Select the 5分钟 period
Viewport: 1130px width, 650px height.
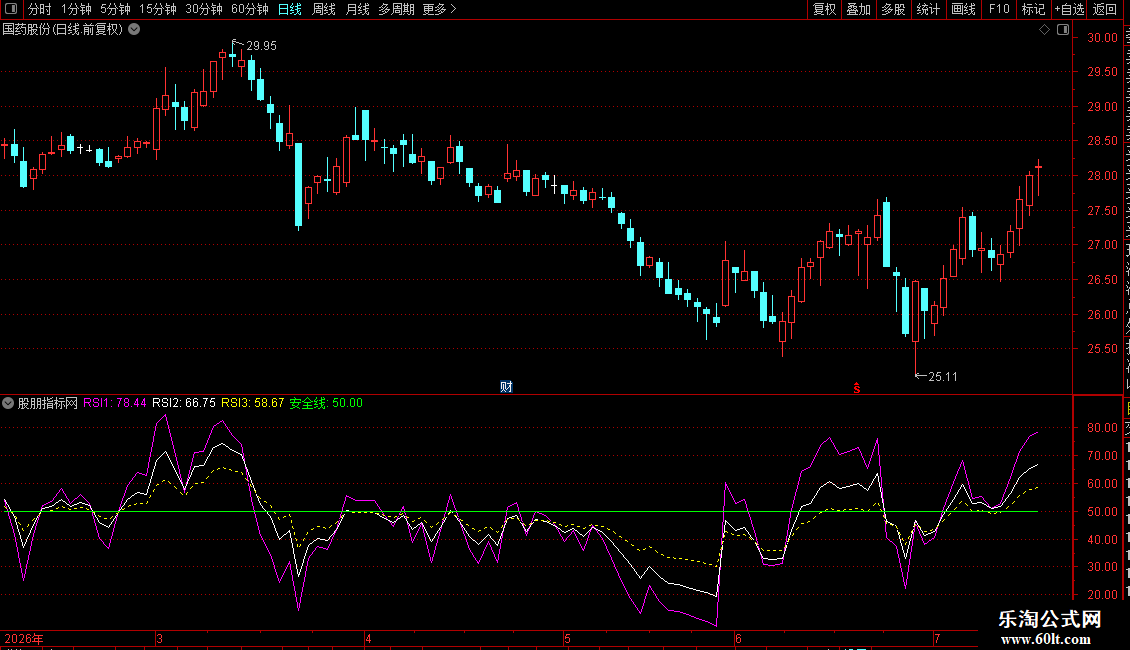115,9
